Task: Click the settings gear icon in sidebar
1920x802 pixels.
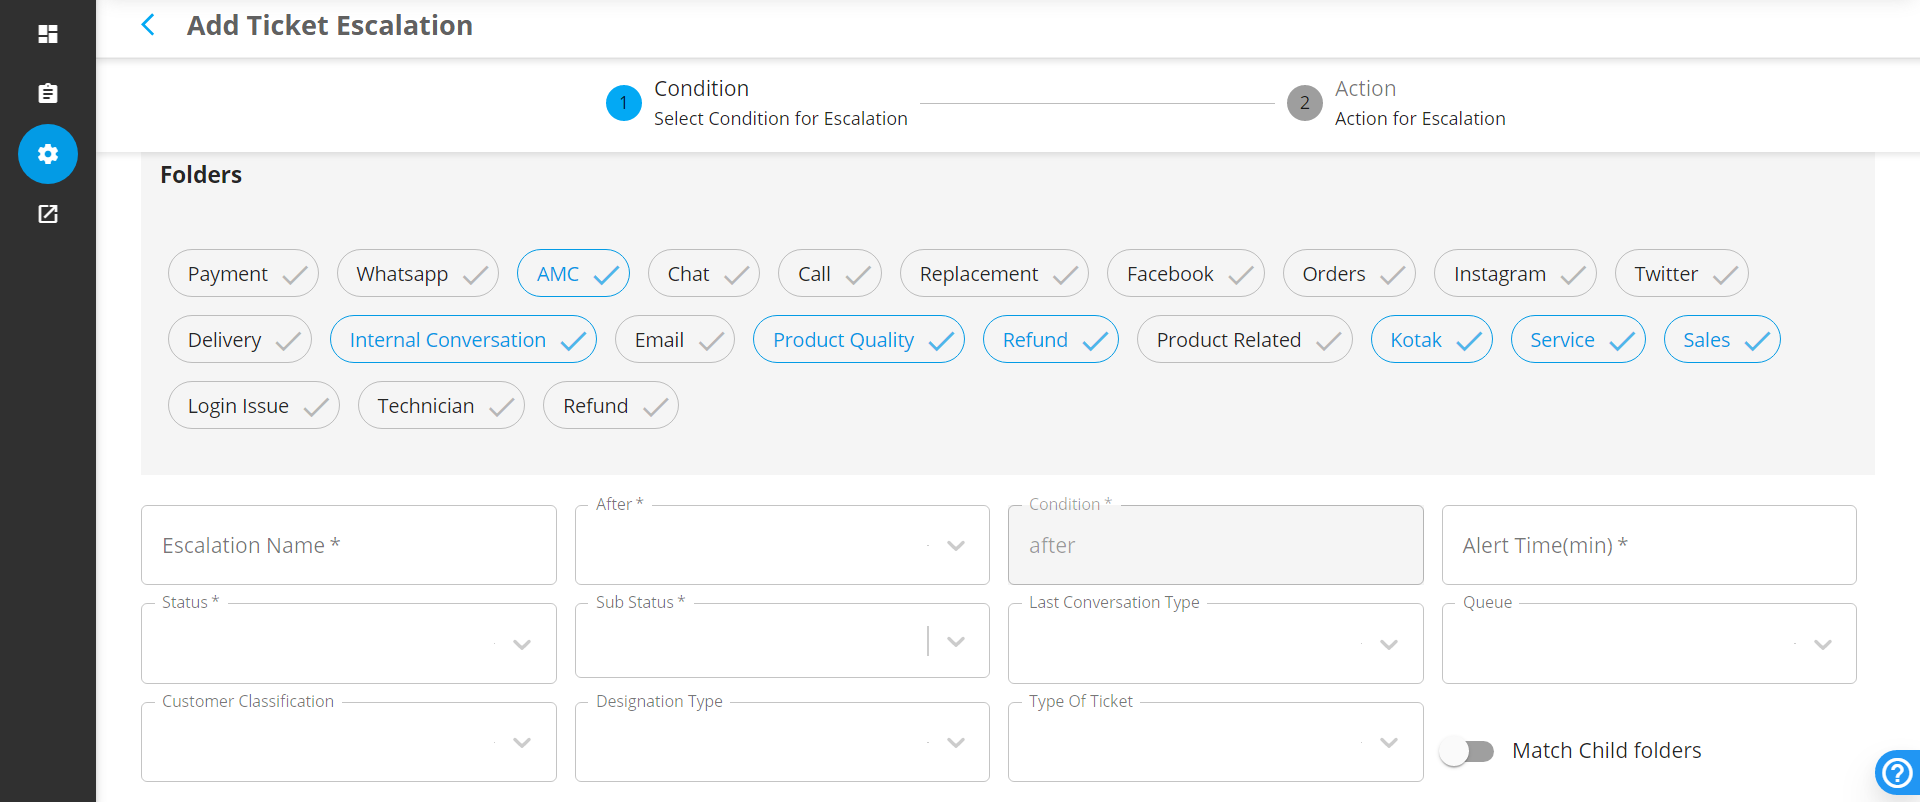Action: 48,154
